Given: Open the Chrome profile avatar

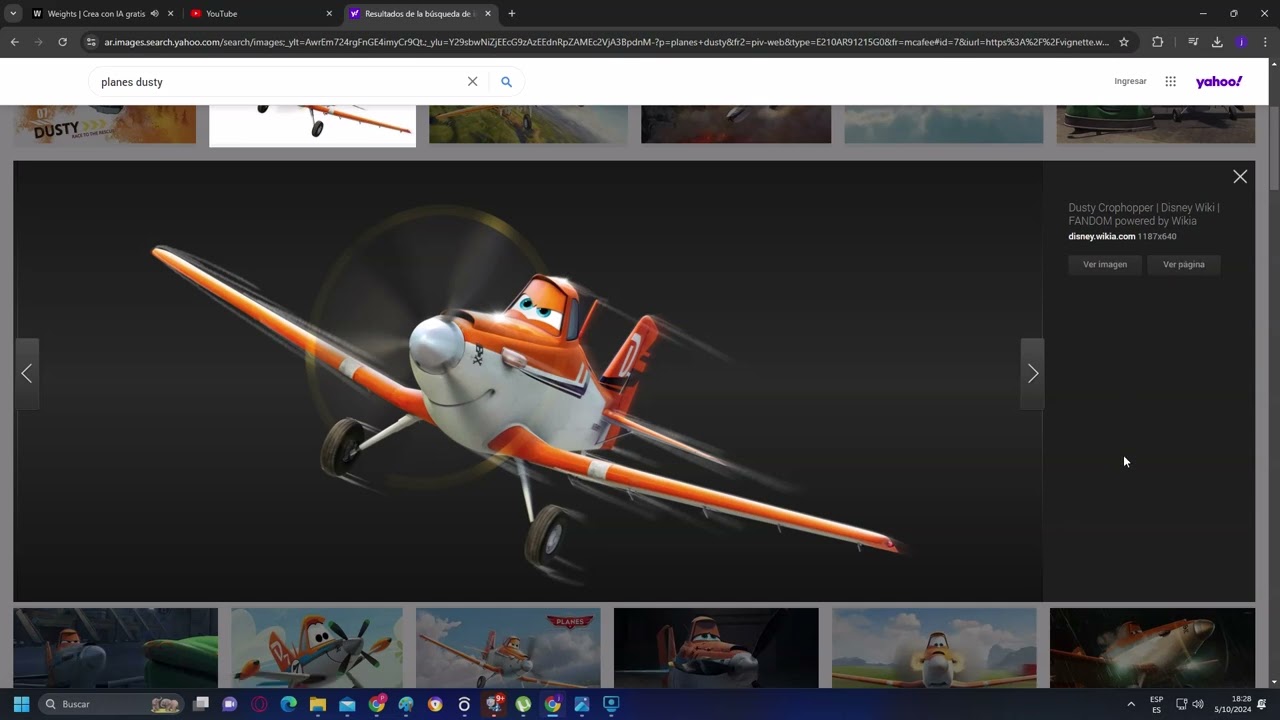Looking at the screenshot, I should [x=1241, y=42].
